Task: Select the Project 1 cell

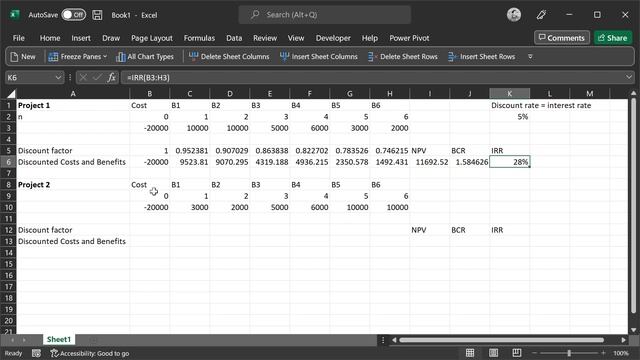Action: point(73,105)
